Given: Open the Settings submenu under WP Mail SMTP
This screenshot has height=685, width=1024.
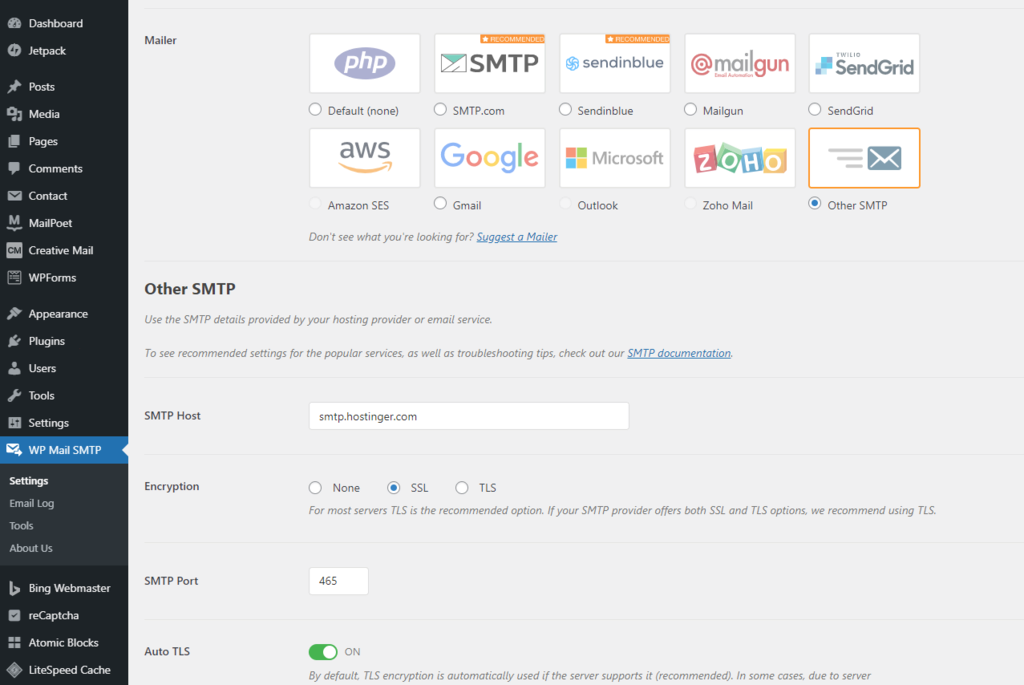Looking at the screenshot, I should 29,481.
